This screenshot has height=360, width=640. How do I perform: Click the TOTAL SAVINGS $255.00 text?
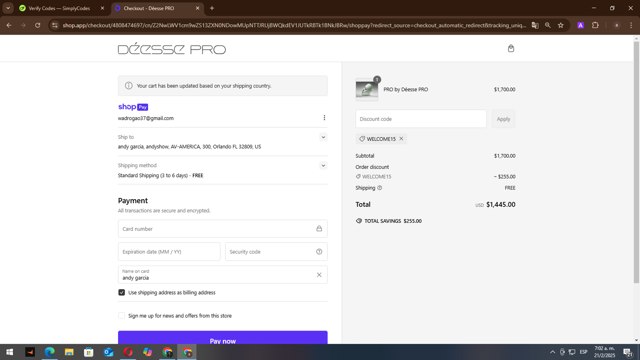pyautogui.click(x=393, y=221)
